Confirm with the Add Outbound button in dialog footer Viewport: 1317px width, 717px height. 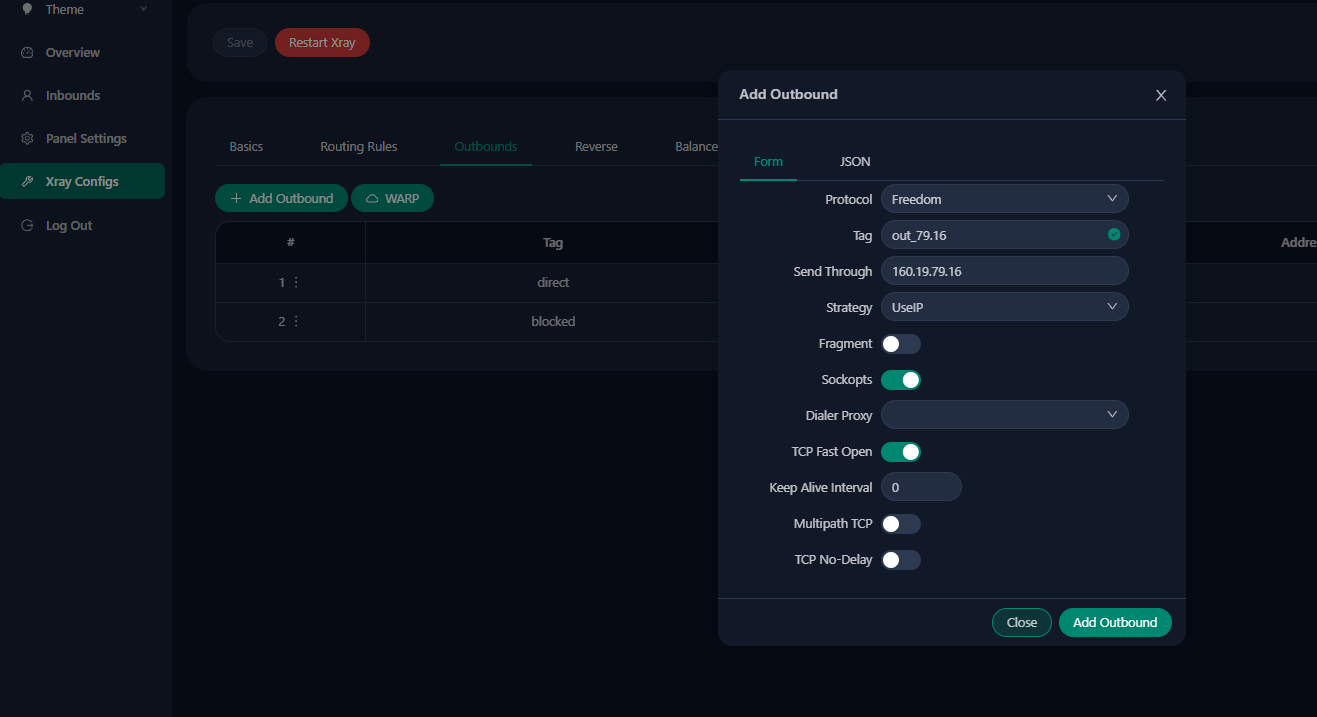tap(1114, 622)
